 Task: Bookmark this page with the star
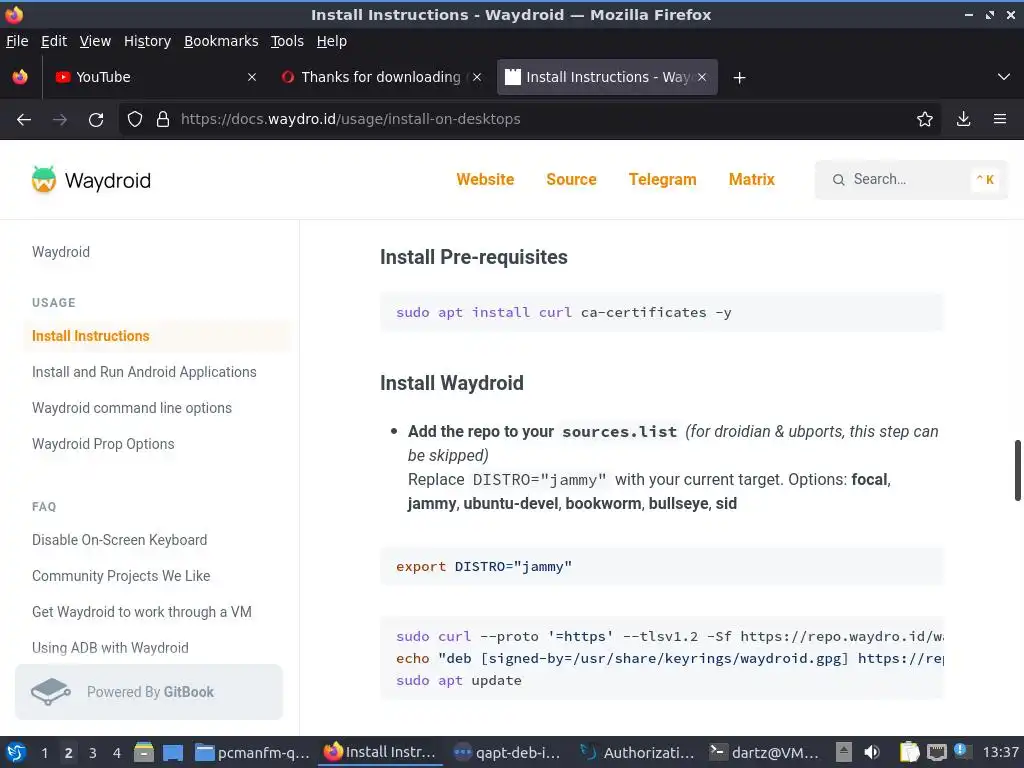[x=925, y=120]
